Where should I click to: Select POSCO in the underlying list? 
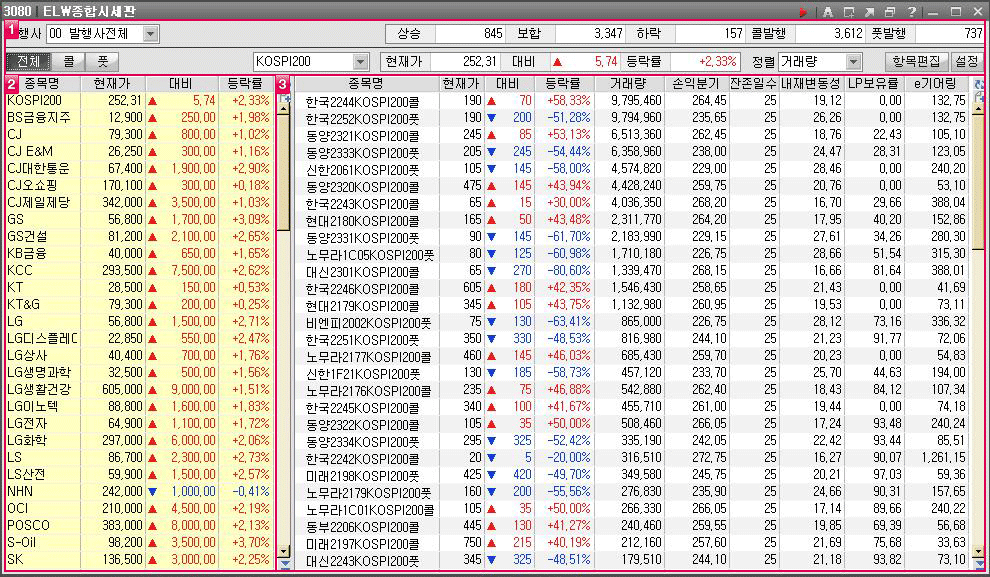[x=139, y=525]
